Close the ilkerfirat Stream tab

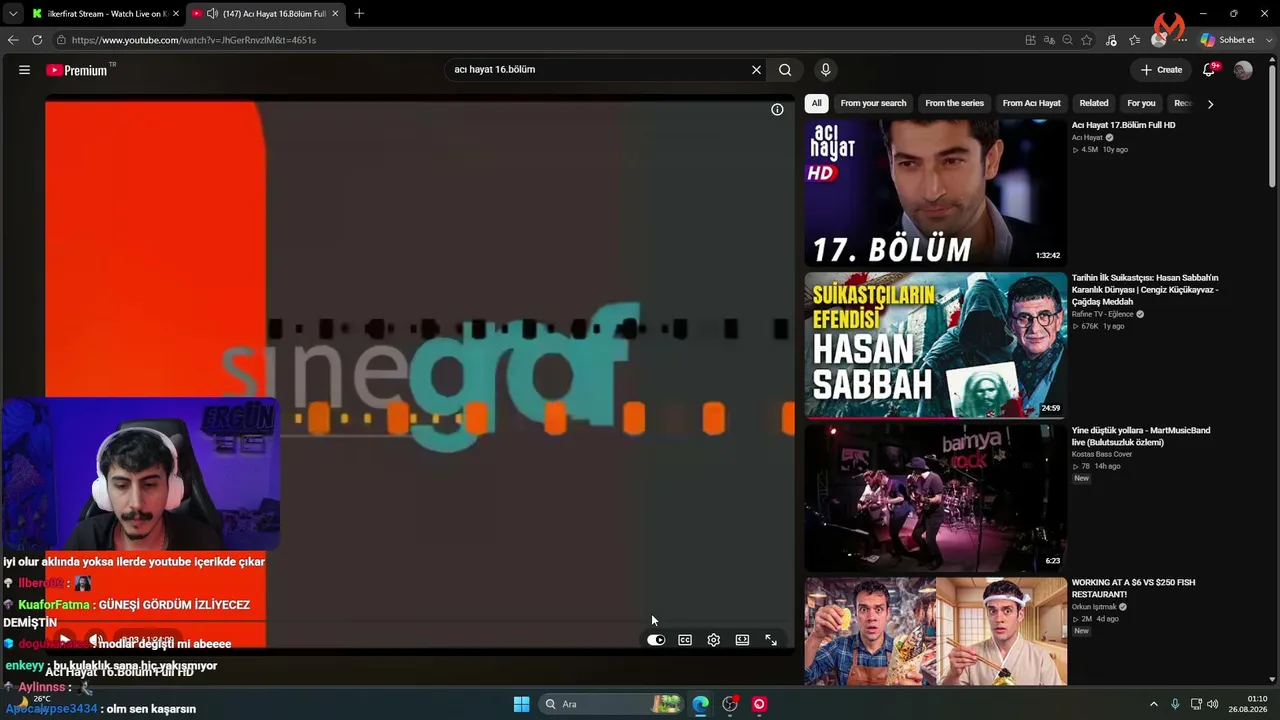[176, 14]
